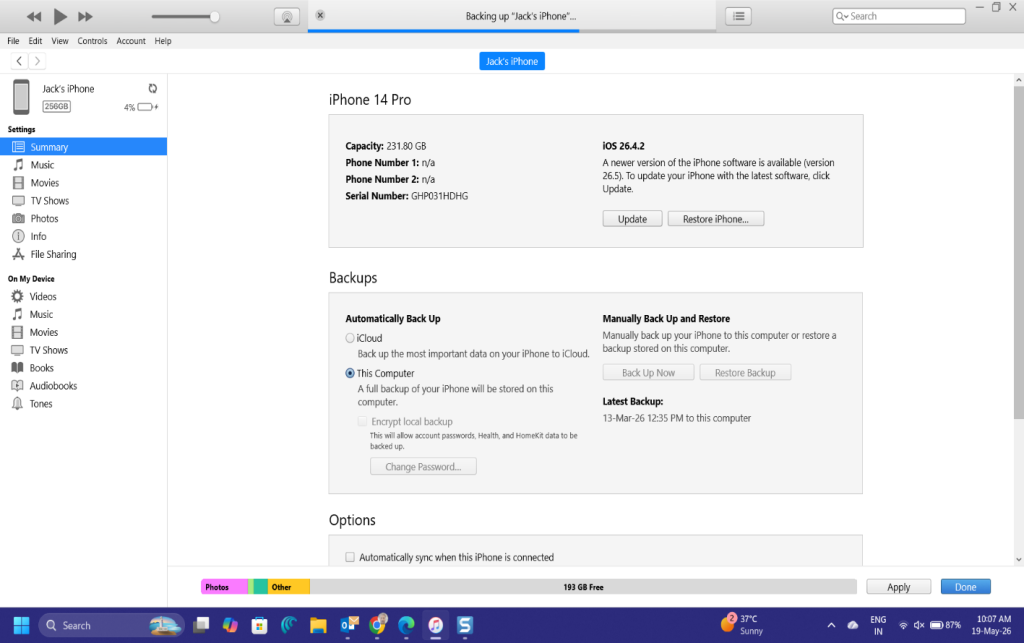Open the list view (Up Next) icon
This screenshot has height=643, width=1024.
[739, 16]
